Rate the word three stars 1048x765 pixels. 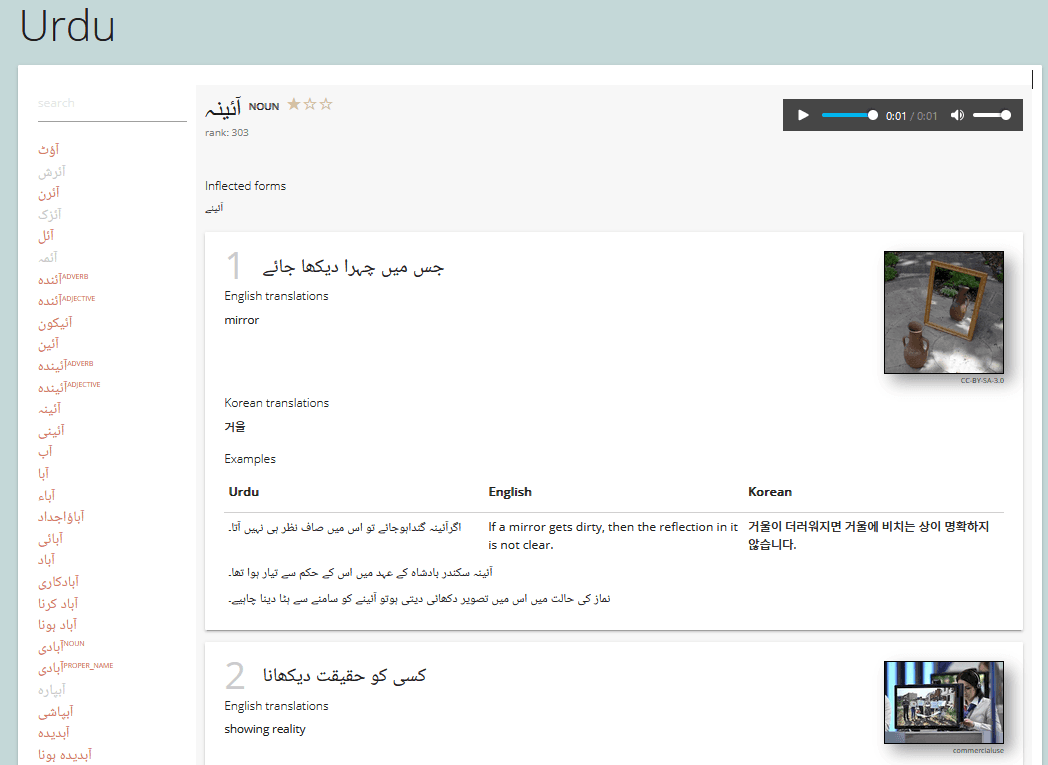point(325,103)
